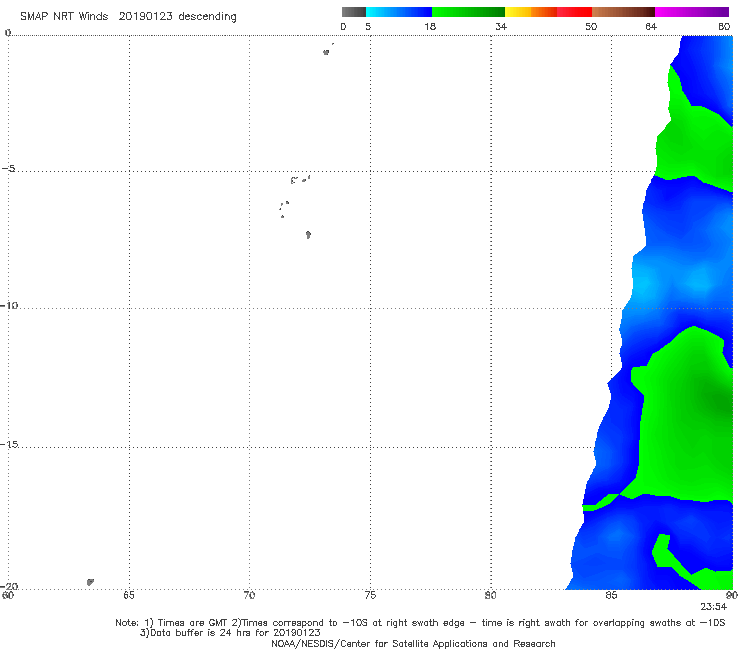Click the longitude label '75'

pyautogui.click(x=370, y=595)
